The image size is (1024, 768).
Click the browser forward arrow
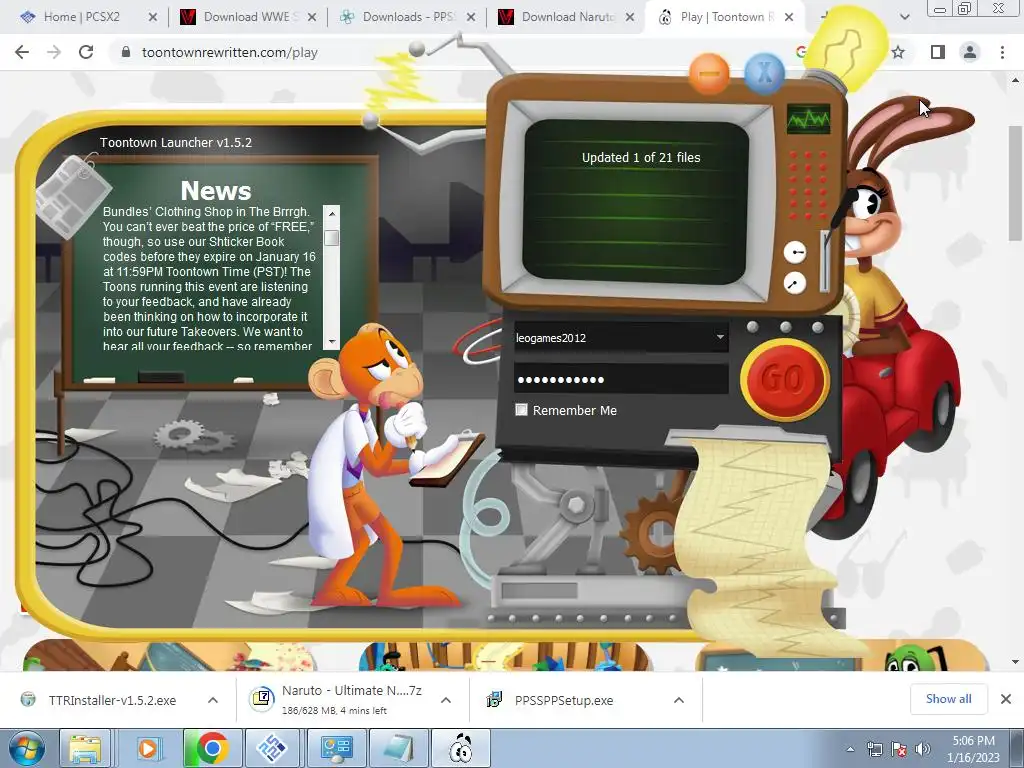coord(54,52)
